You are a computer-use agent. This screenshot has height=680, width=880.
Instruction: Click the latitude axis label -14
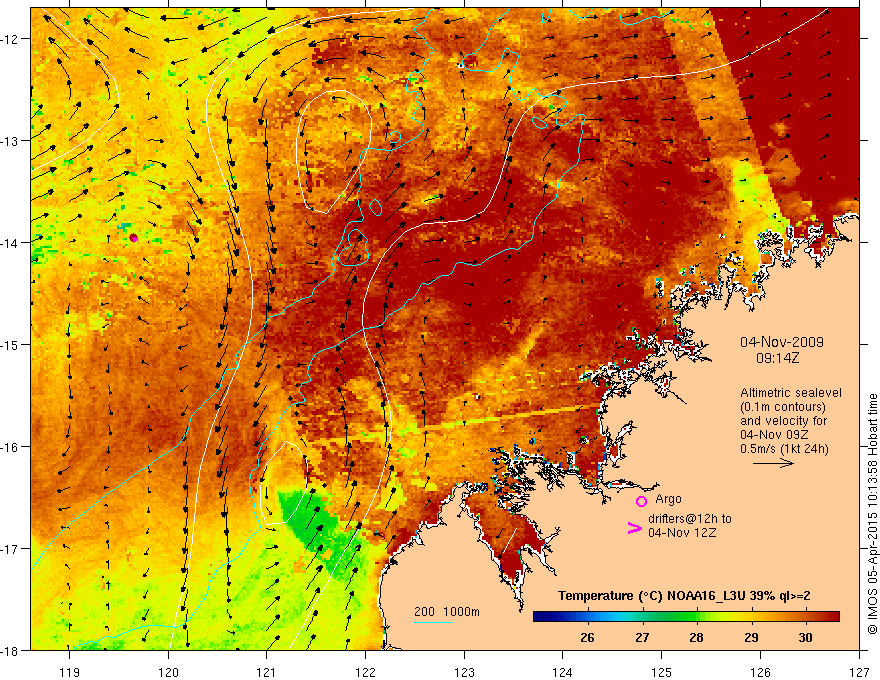click(x=11, y=243)
